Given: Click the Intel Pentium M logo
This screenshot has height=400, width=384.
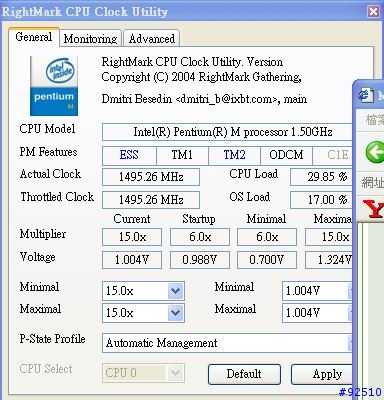Looking at the screenshot, I should coord(54,86).
